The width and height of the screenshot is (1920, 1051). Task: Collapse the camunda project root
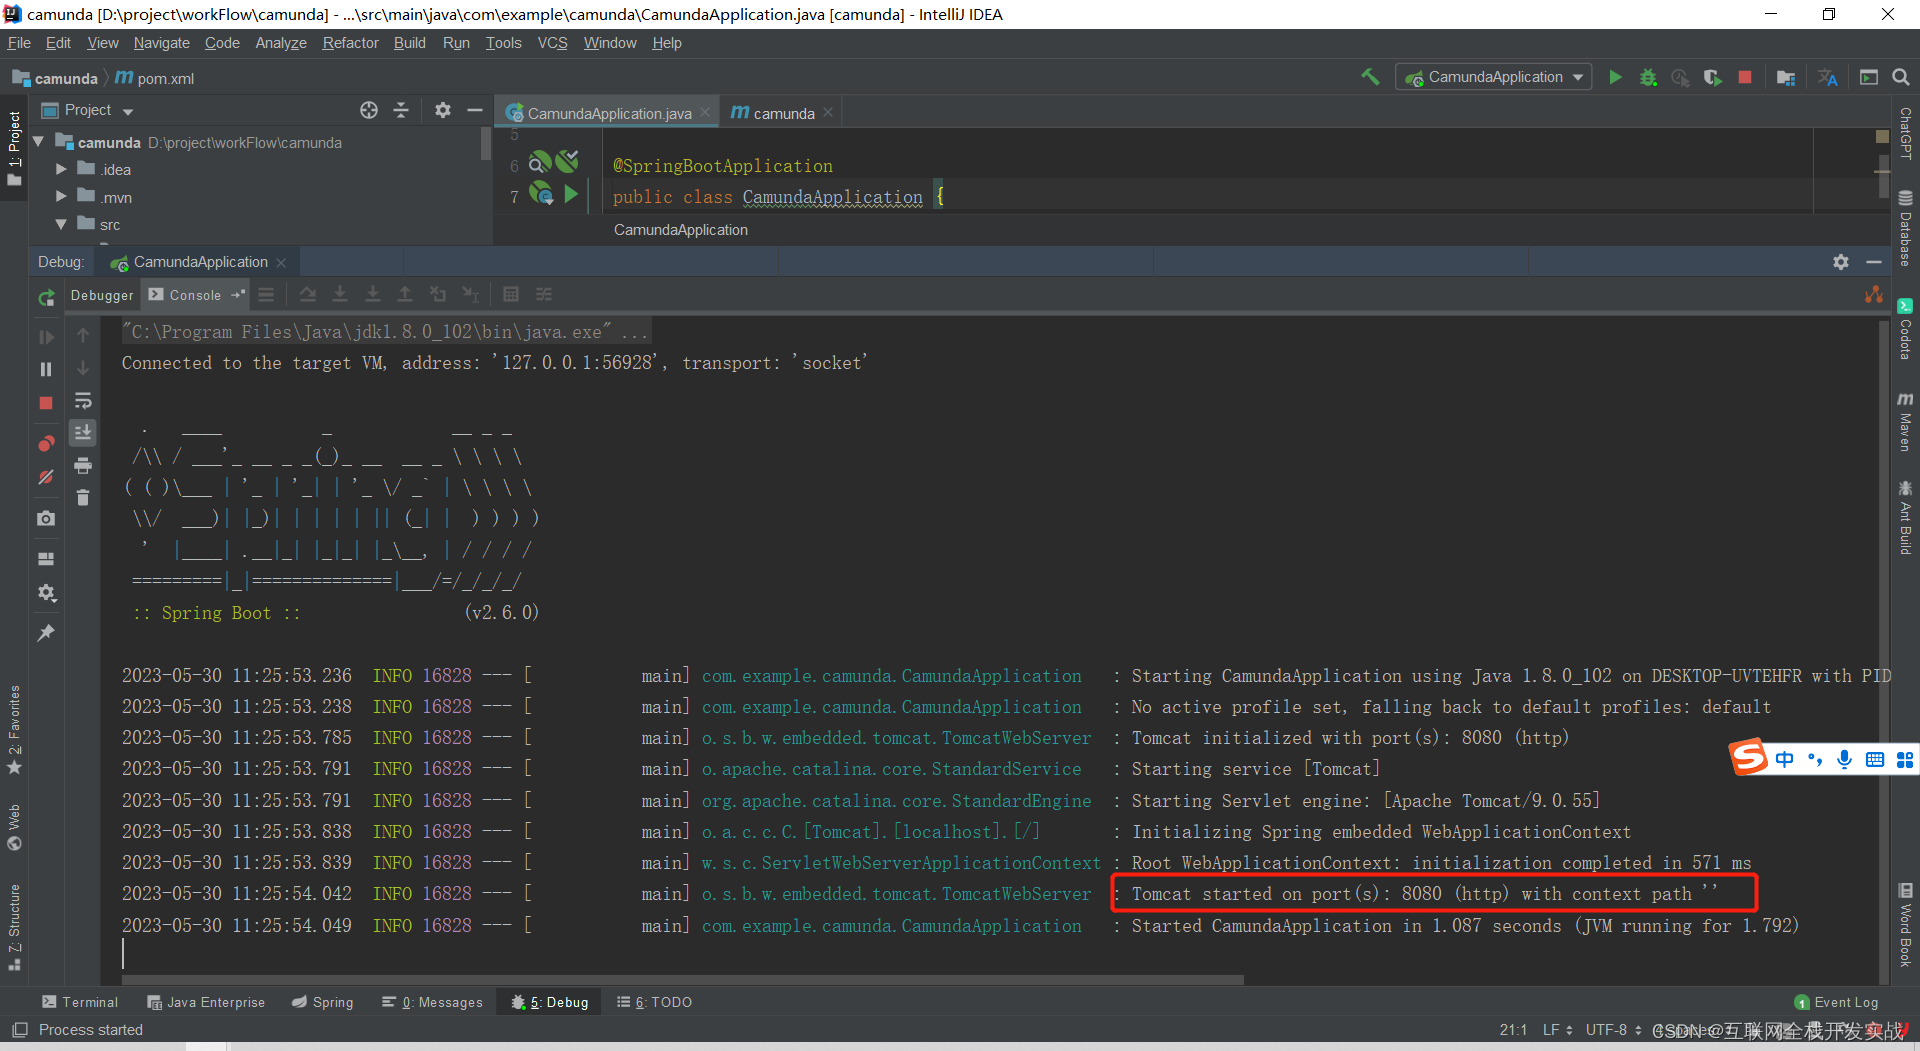tap(38, 142)
